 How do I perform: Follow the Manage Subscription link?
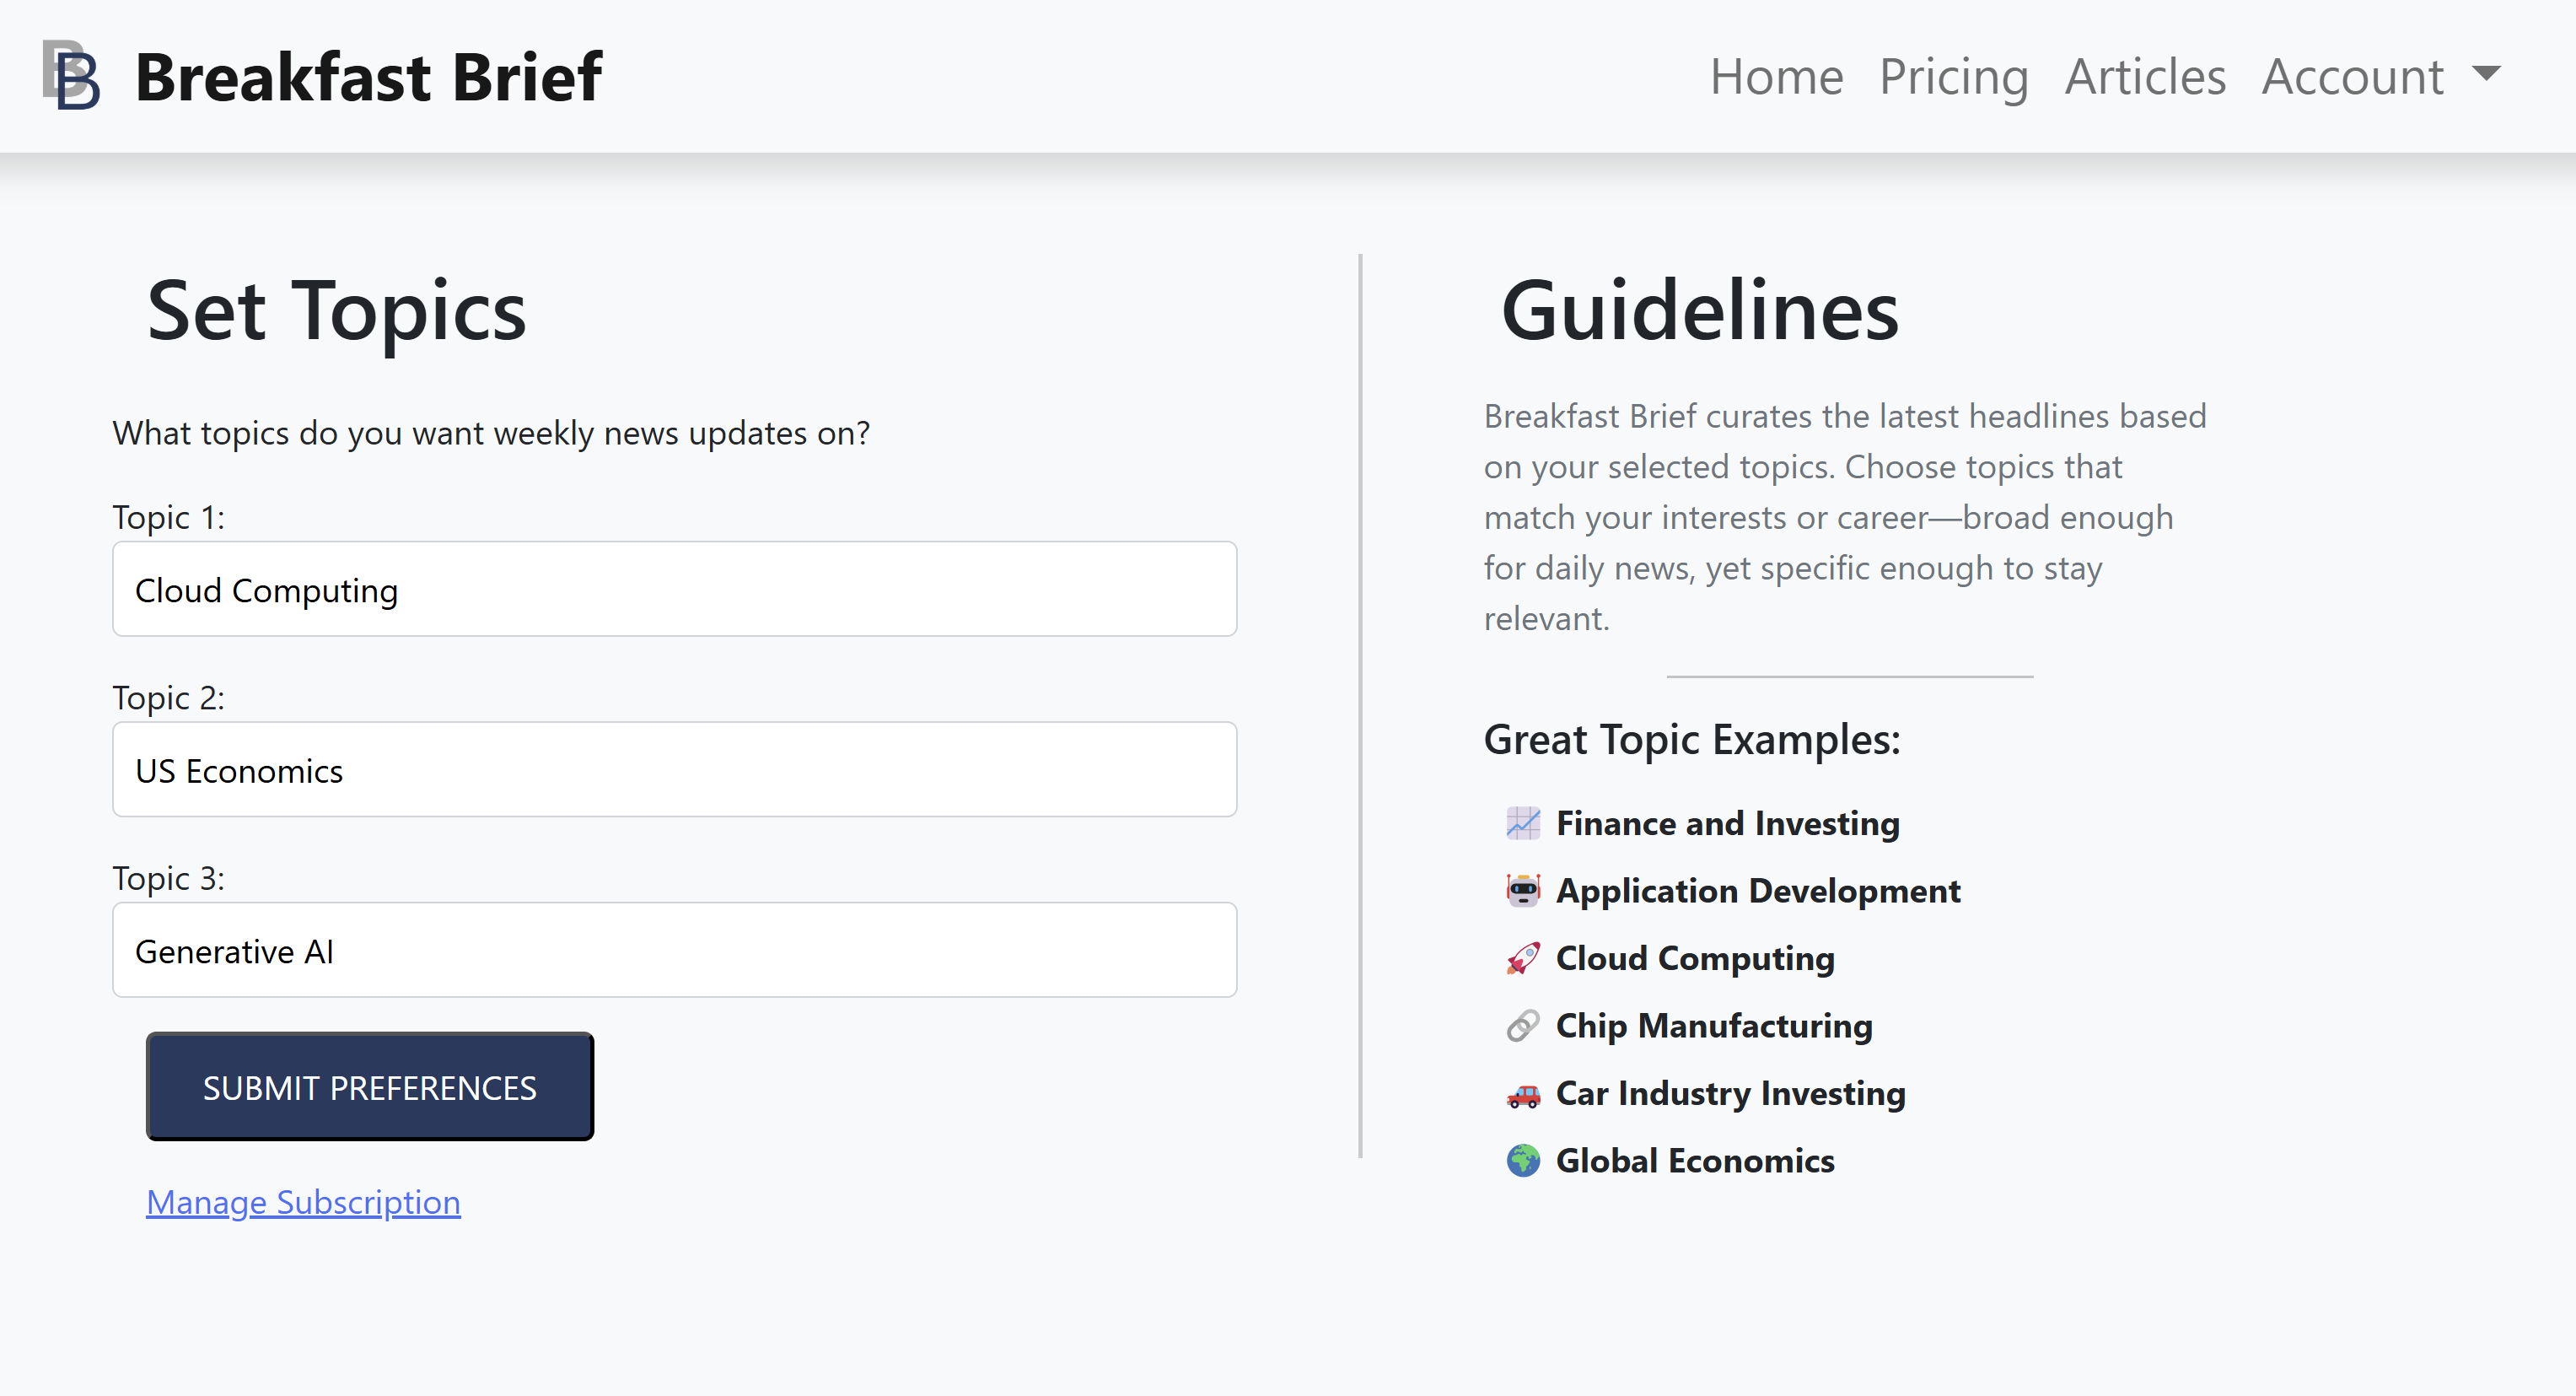303,1202
